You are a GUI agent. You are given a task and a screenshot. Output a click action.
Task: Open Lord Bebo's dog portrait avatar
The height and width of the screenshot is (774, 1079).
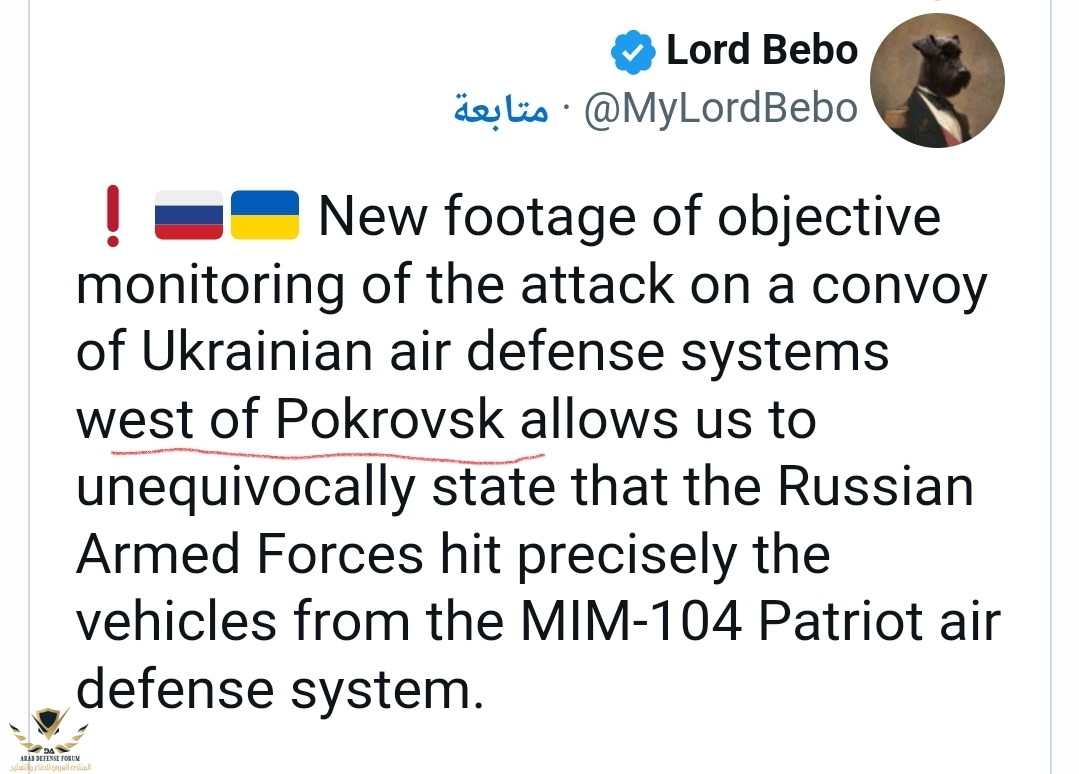(x=937, y=82)
